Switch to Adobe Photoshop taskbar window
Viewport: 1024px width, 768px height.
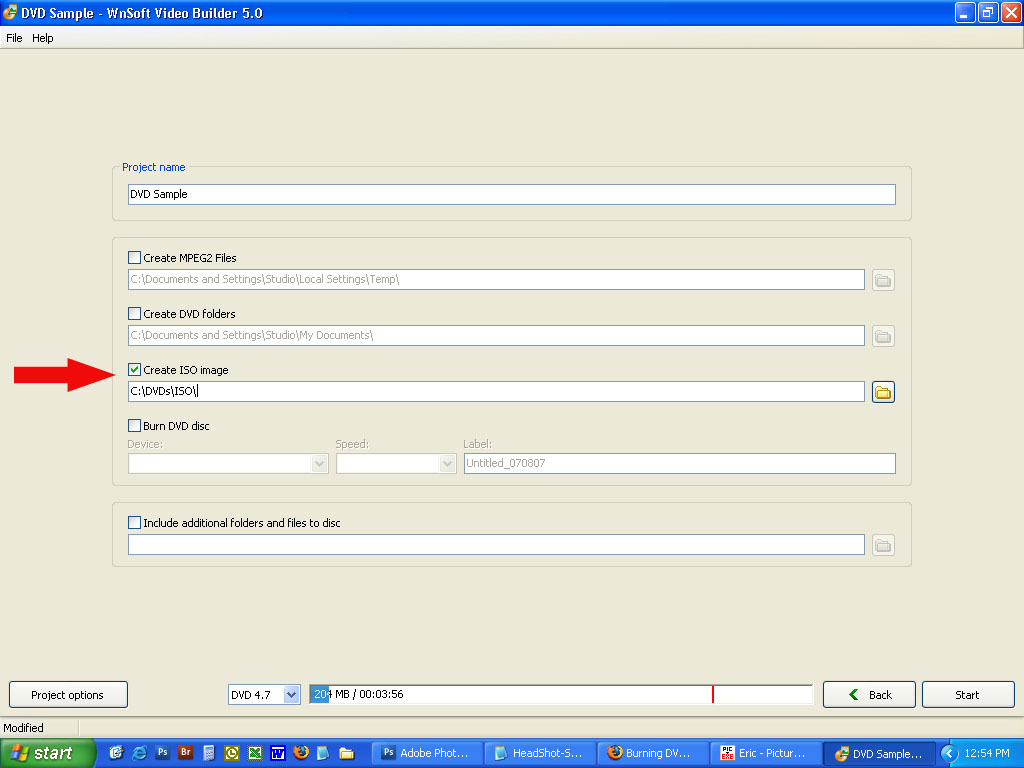[427, 753]
